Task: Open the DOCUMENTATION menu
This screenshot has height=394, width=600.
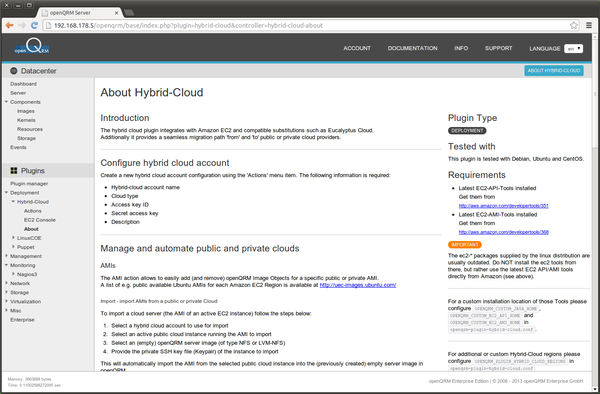Action: 412,48
